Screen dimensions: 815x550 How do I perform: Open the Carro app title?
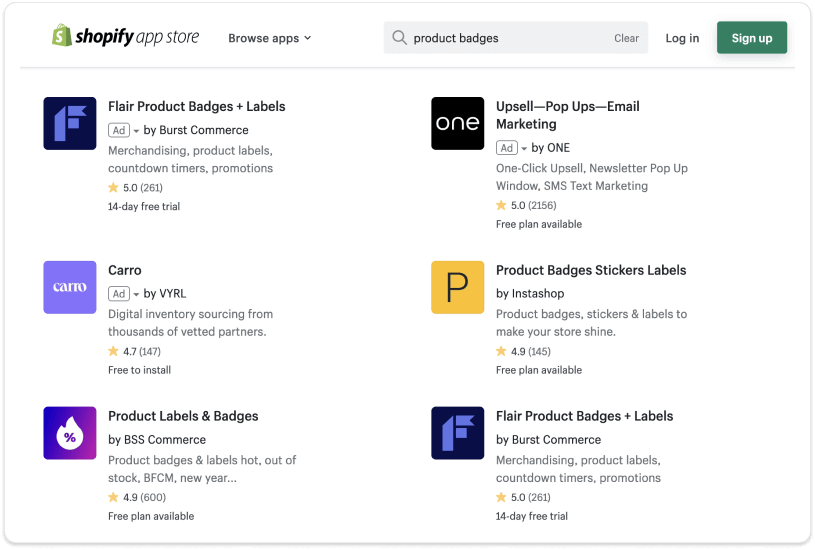point(125,270)
